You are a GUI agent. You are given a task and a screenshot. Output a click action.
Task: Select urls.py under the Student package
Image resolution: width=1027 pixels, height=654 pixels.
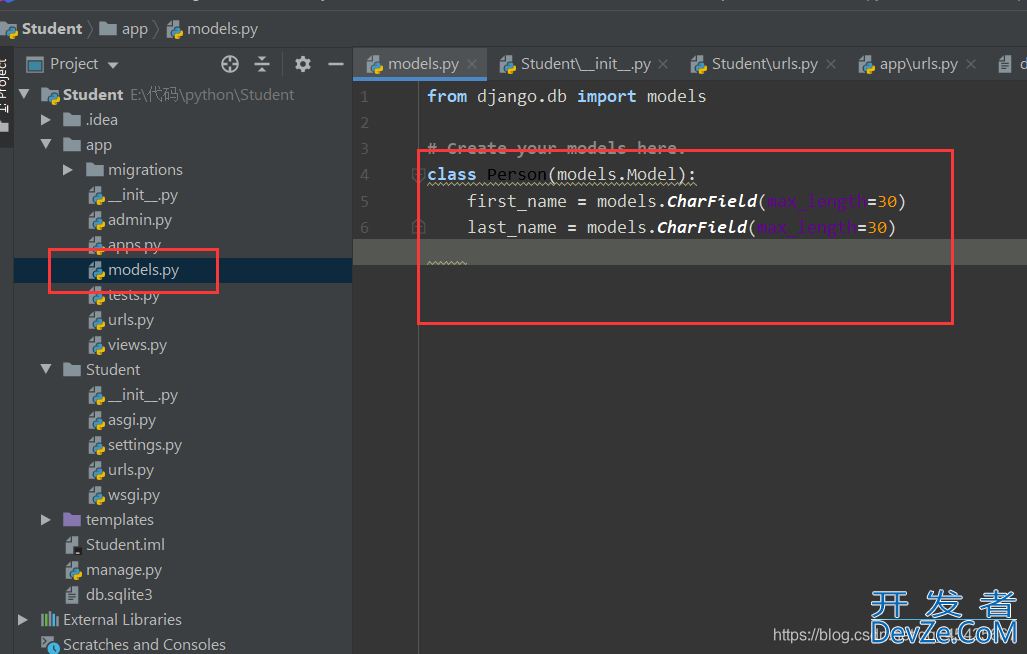point(131,470)
